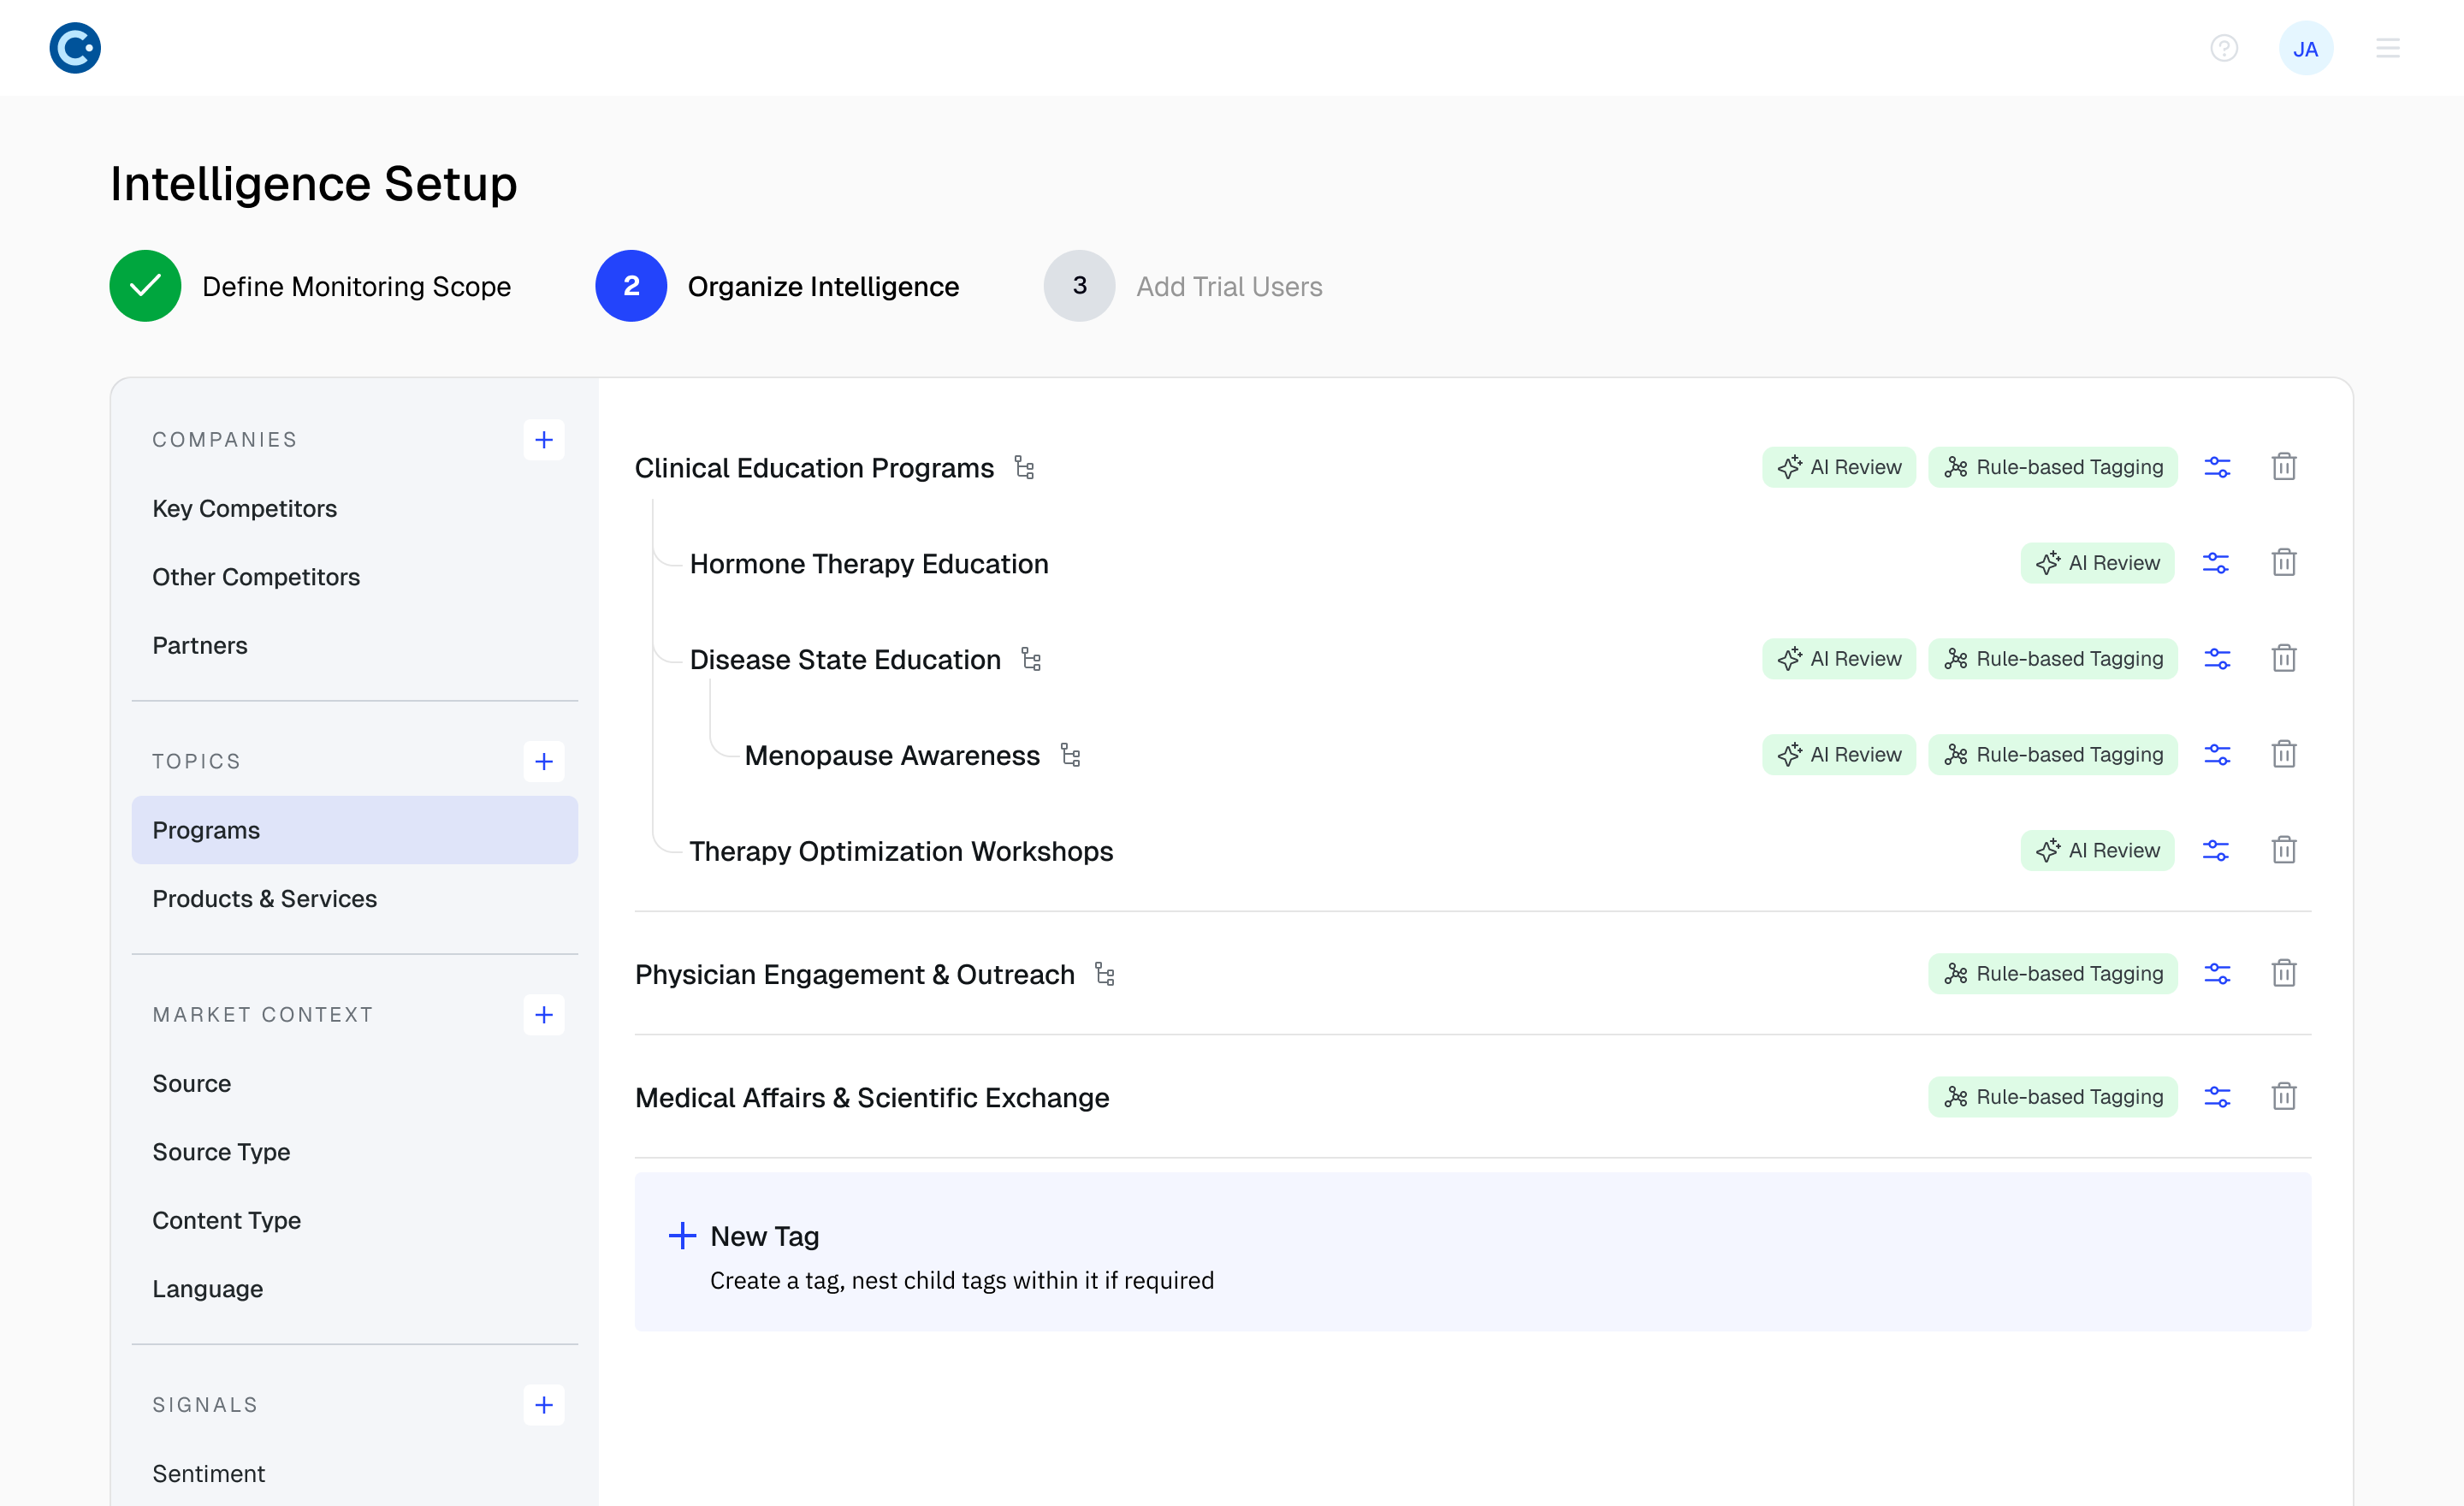Select Organize Intelligence step

(777, 286)
